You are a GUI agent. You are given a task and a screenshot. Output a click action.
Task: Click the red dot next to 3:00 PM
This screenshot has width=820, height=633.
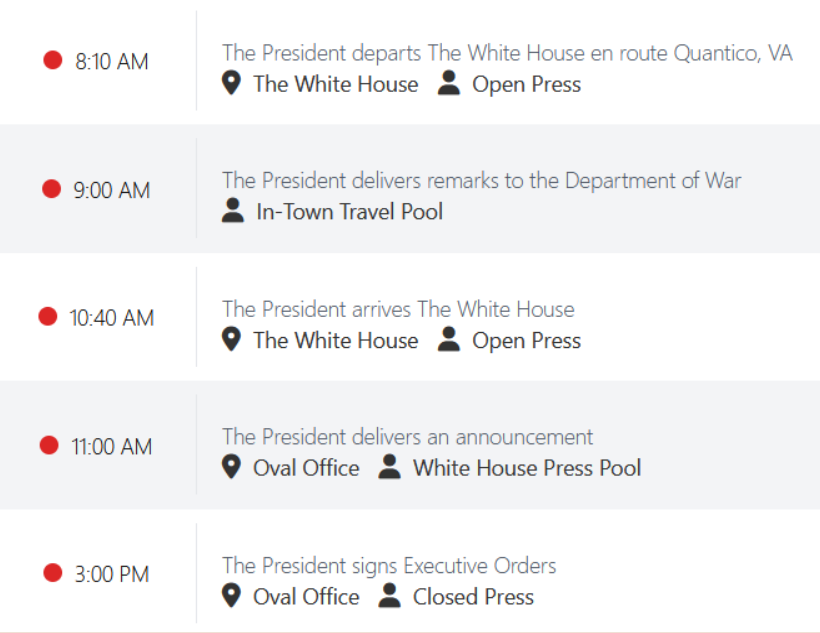tap(53, 573)
